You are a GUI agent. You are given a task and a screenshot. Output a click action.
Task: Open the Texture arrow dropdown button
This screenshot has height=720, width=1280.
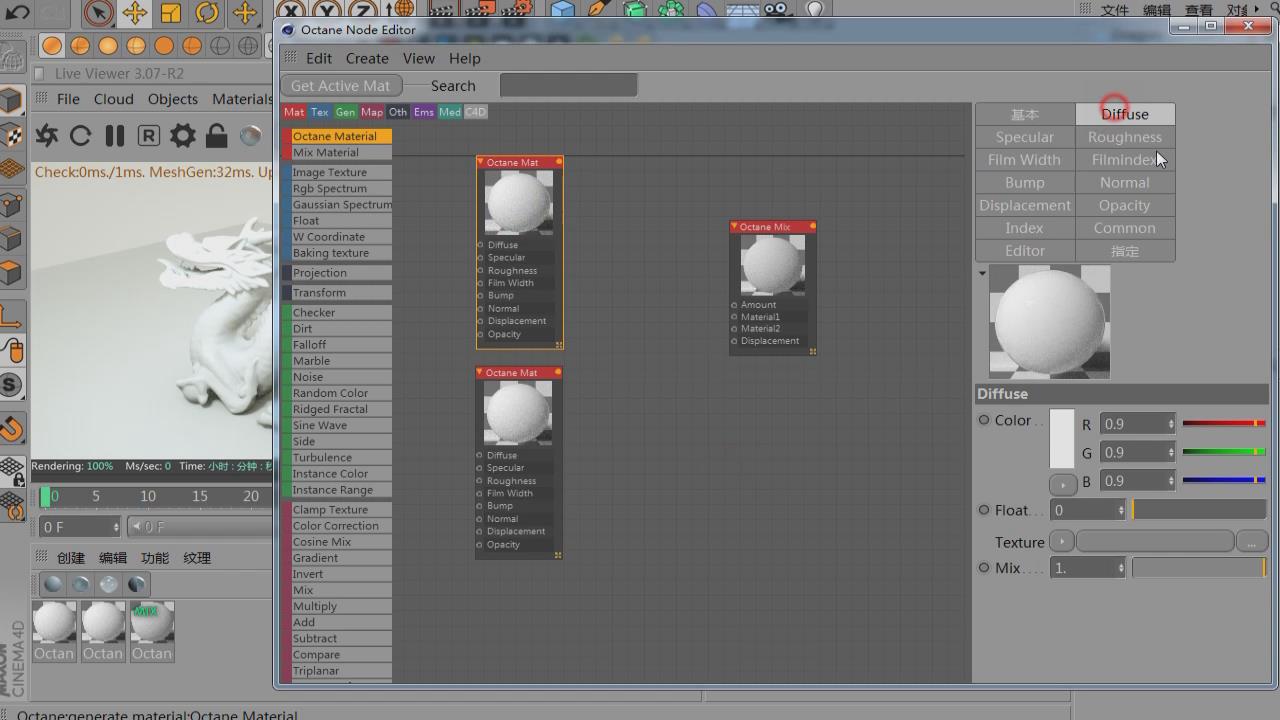1062,542
